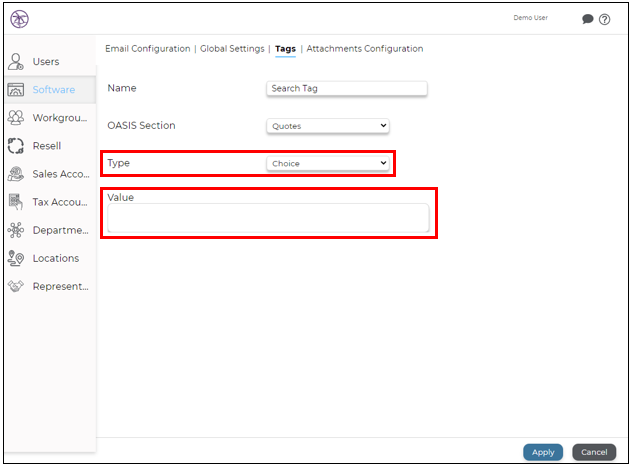Open the Locations sidebar icon
Image resolution: width=634 pixels, height=469 pixels.
(16, 258)
